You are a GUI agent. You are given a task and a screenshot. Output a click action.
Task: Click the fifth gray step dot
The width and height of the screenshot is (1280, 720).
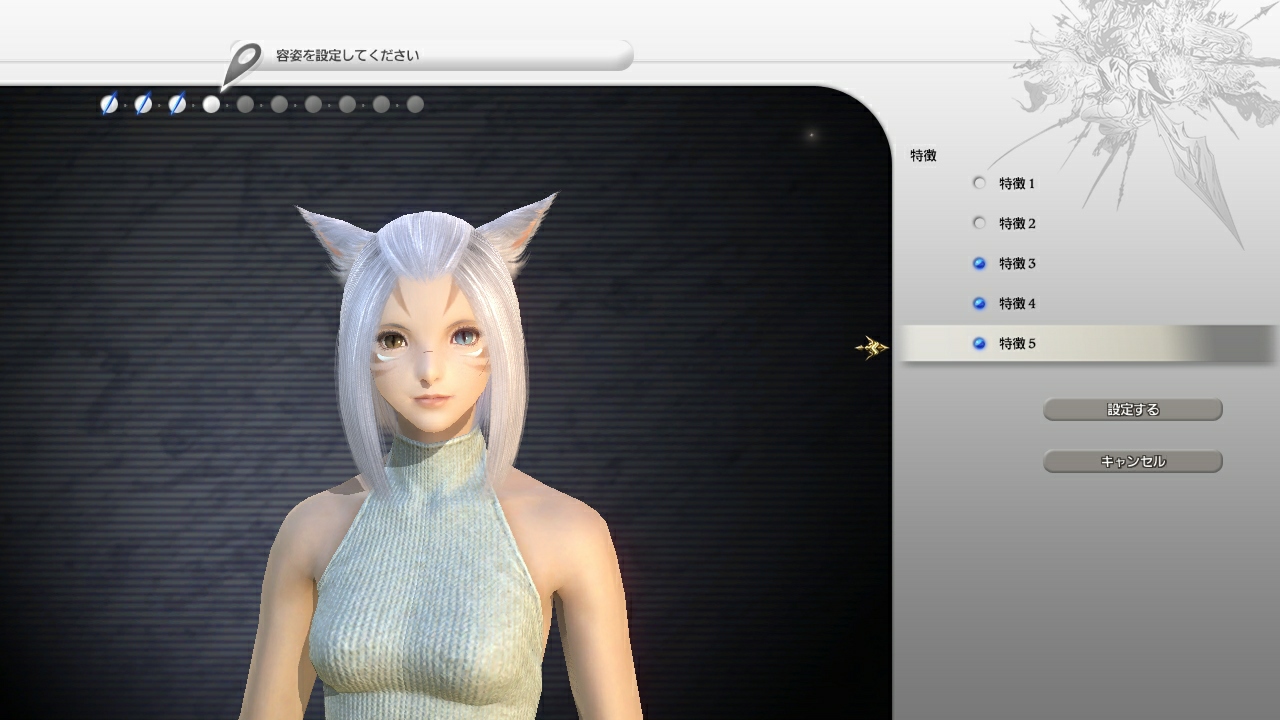click(246, 103)
